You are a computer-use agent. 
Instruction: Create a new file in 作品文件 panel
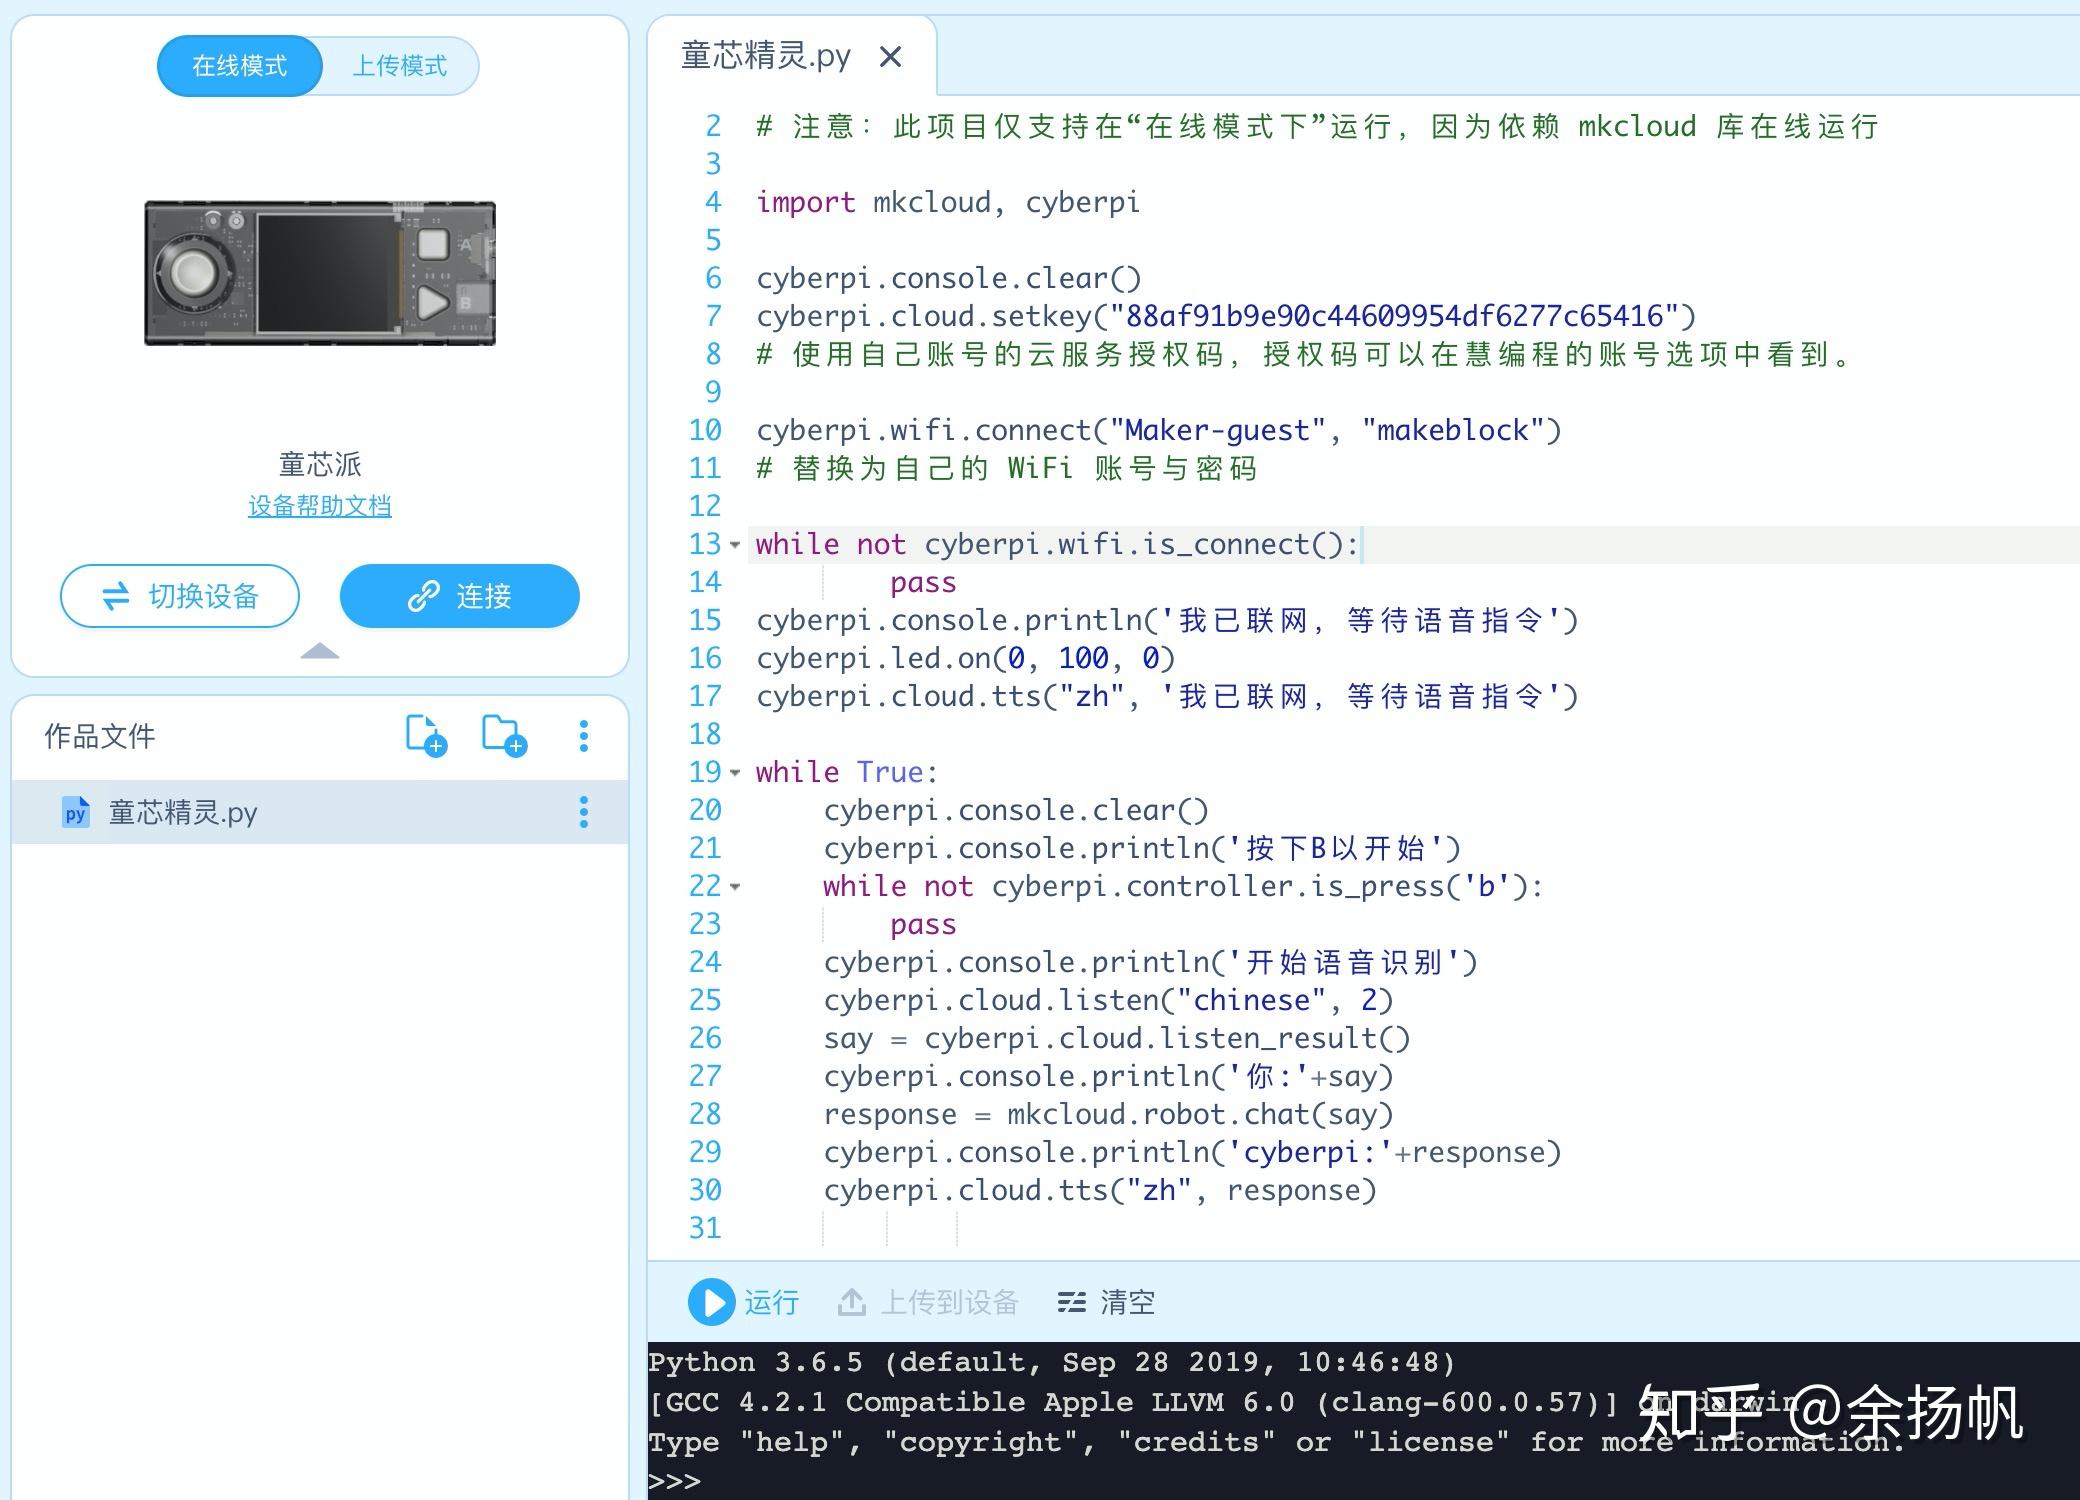pos(428,736)
